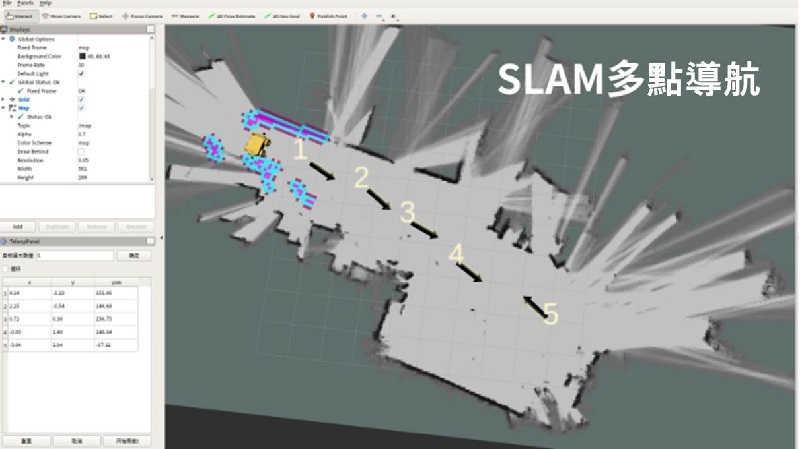Expand the Grid display node
The image size is (800, 449).
coord(4,99)
